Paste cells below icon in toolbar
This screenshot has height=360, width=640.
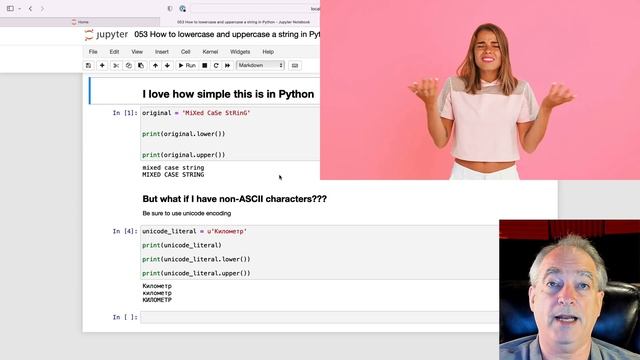(x=141, y=65)
